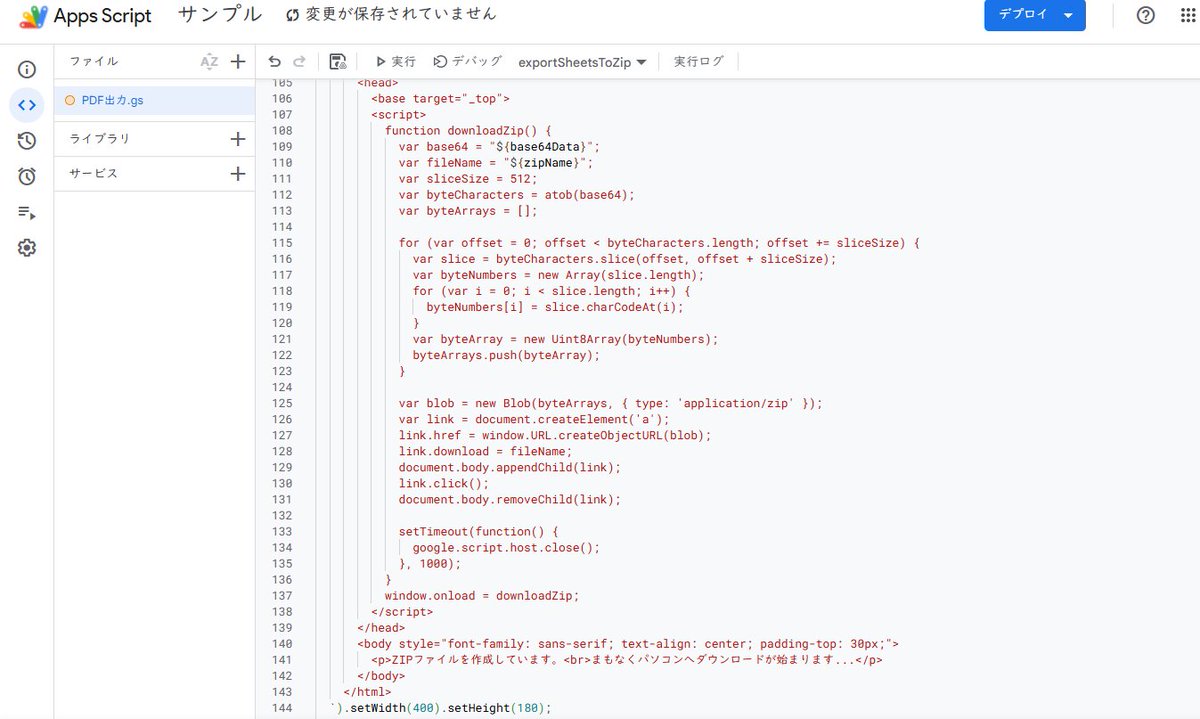Click the 変更が保存されていません status
Viewport: 1200px width, 719px height.
390,15
